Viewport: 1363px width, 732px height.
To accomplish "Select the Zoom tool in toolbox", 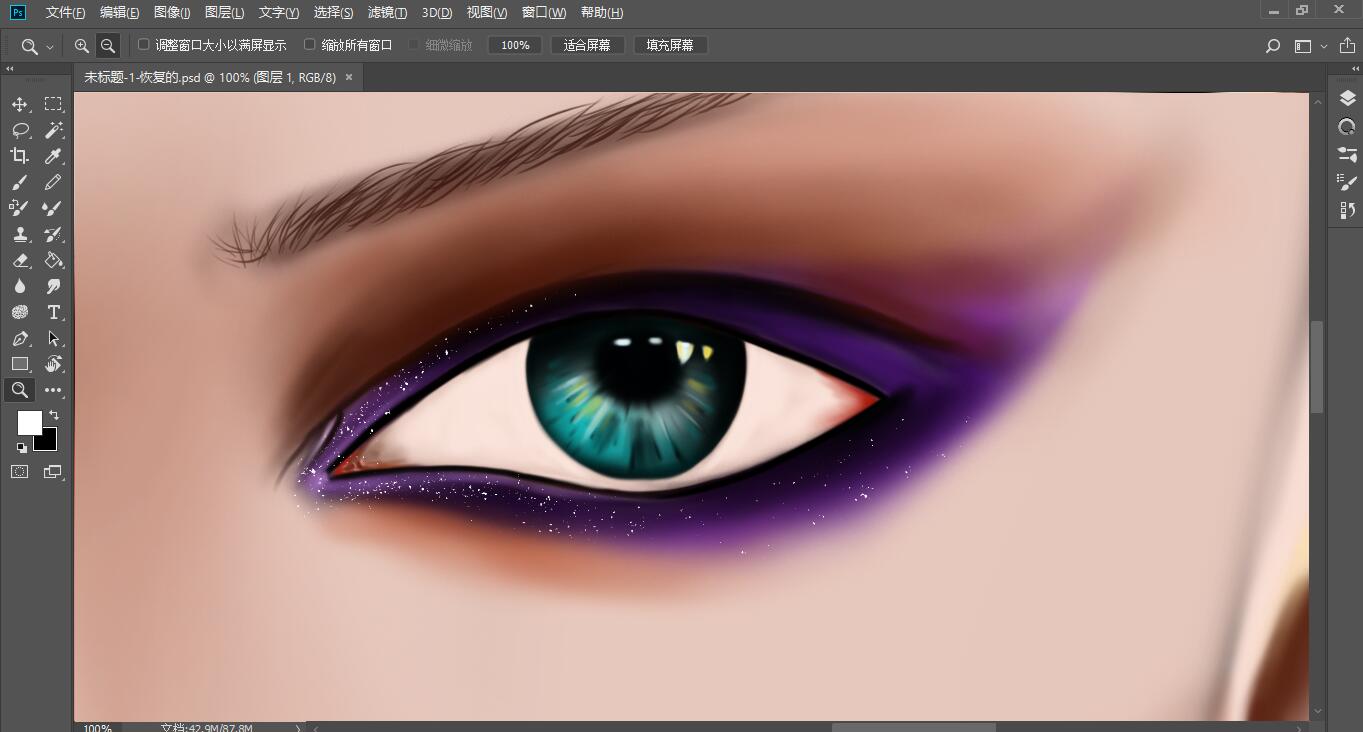I will point(20,390).
